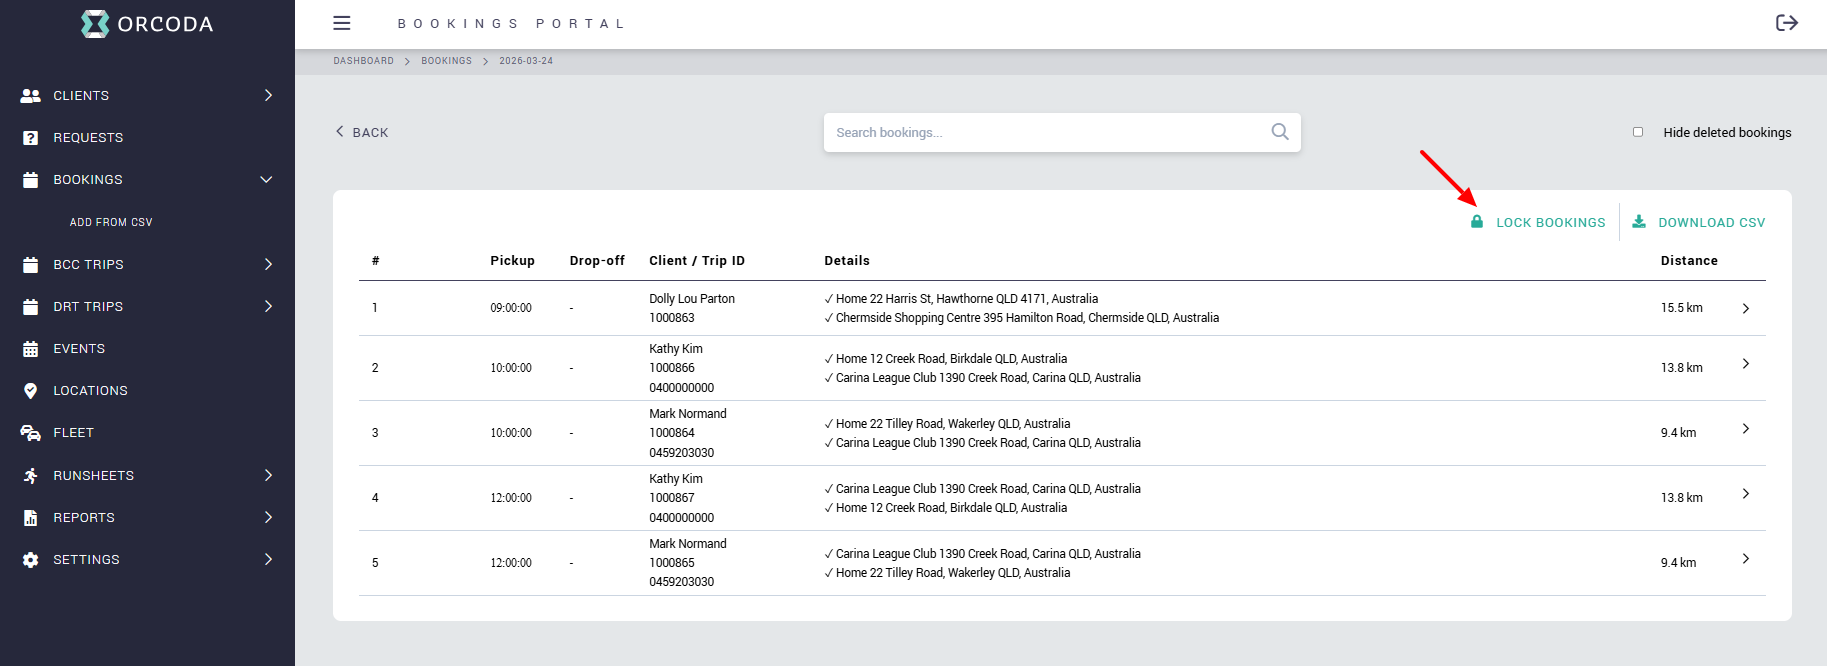This screenshot has width=1827, height=666.
Task: Expand the Settings sidebar submenu
Action: tap(268, 560)
